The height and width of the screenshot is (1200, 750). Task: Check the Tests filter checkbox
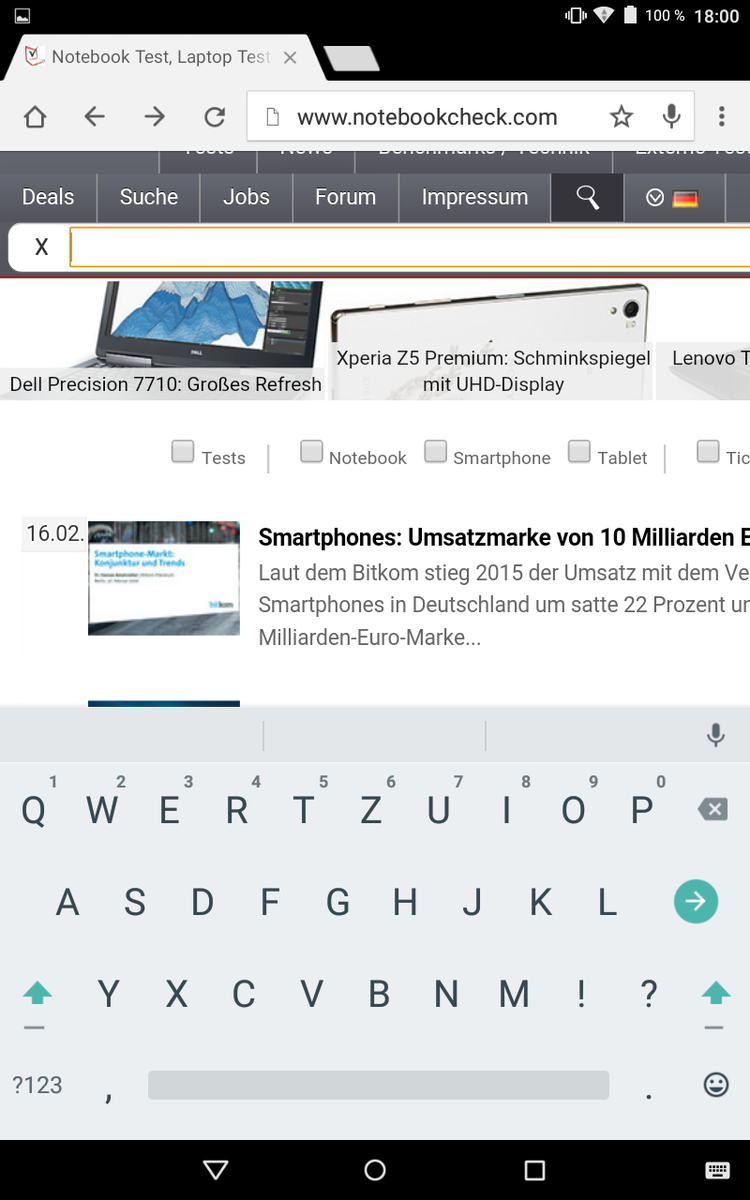click(182, 451)
